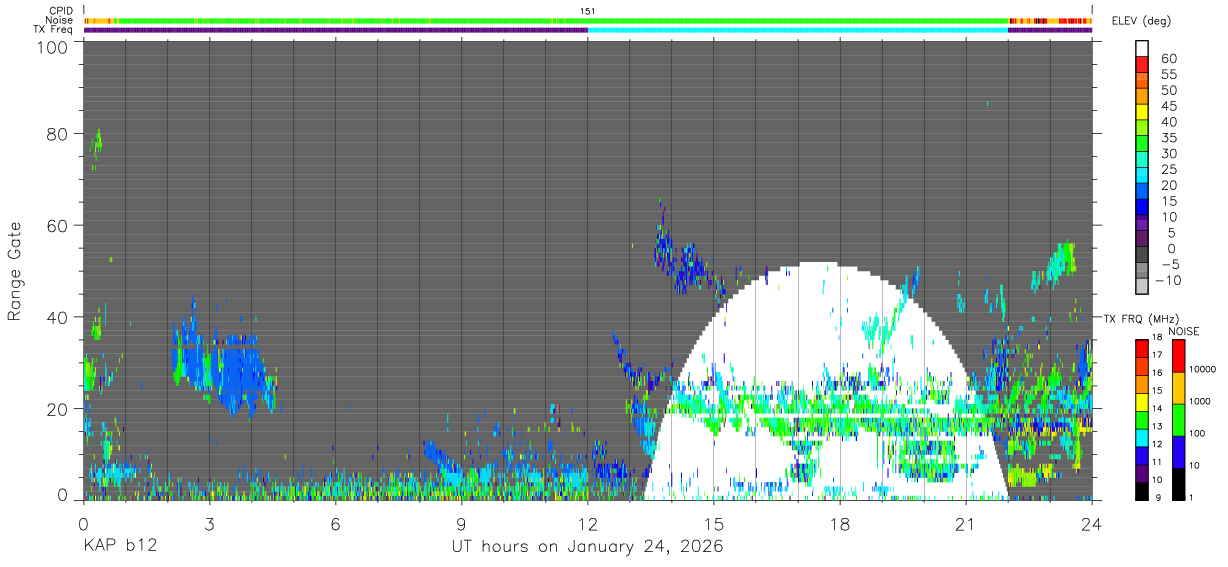Image resolution: width=1228 pixels, height=567 pixels.
Task: Click the 6 tick on the UT hours axis
Action: pos(336,524)
